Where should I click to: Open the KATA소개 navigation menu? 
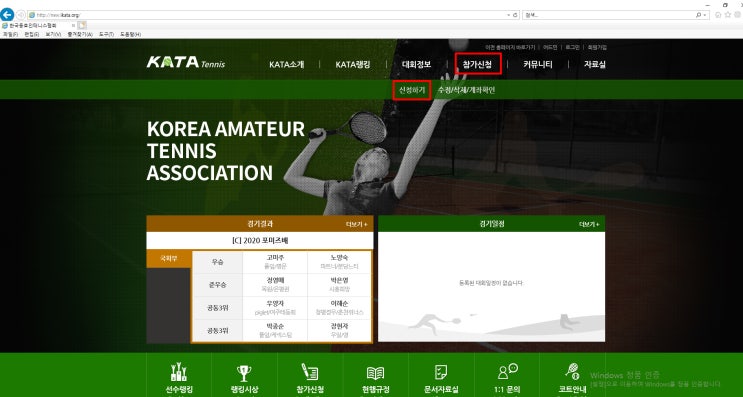click(287, 64)
